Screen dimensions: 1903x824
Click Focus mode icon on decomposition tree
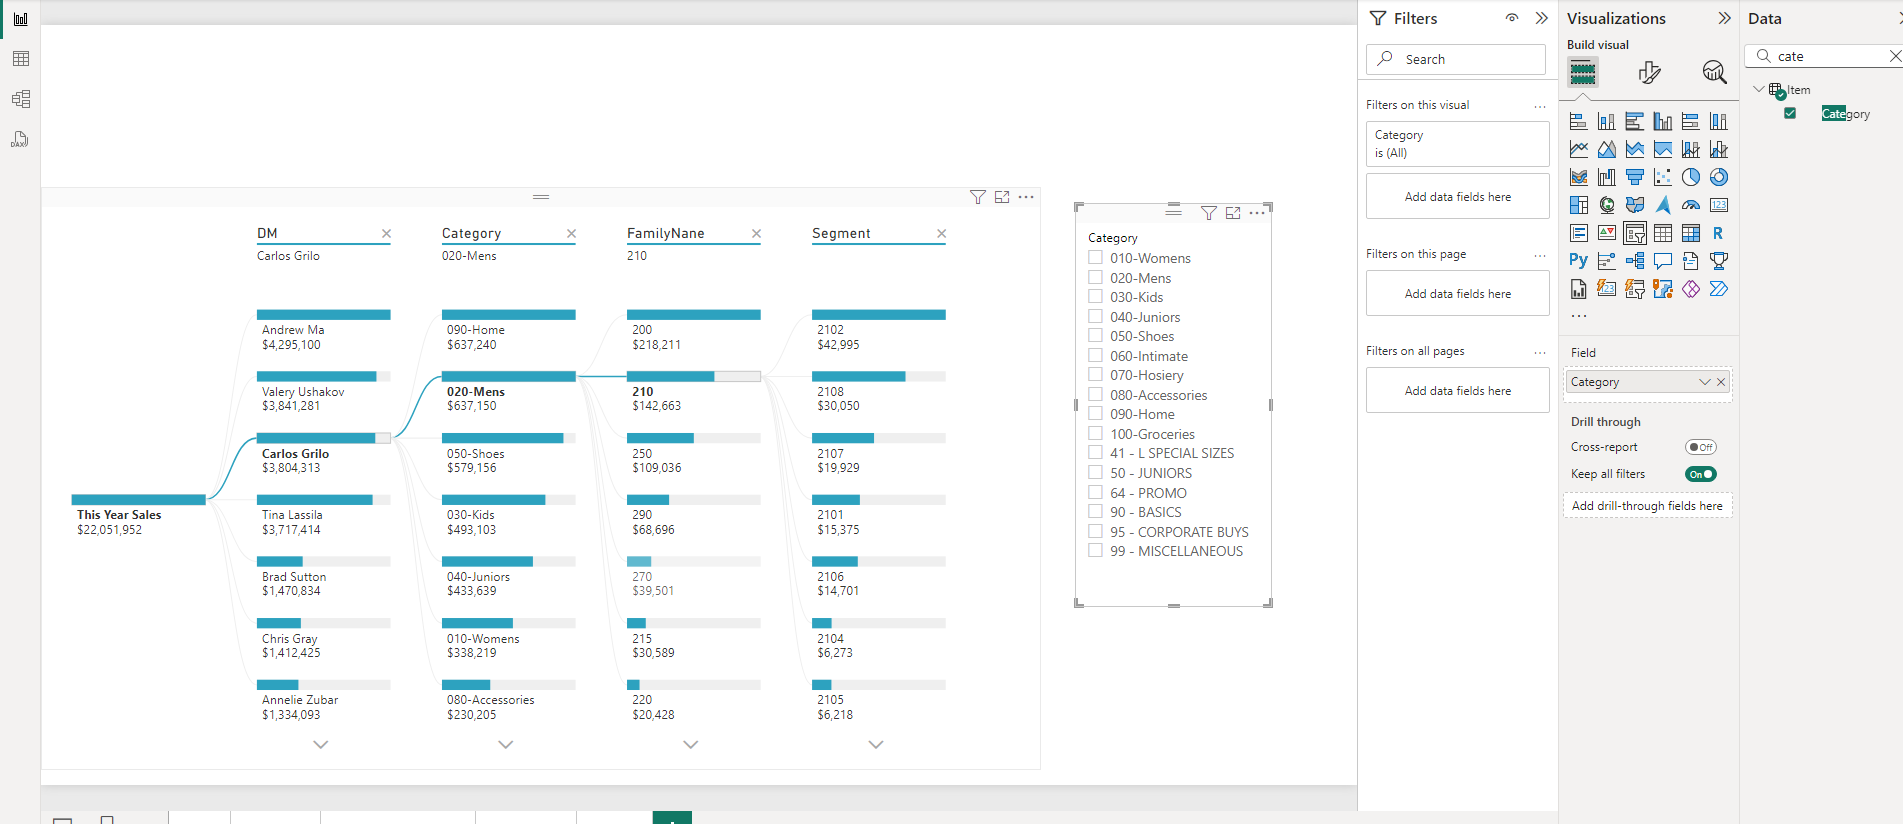click(x=1002, y=197)
